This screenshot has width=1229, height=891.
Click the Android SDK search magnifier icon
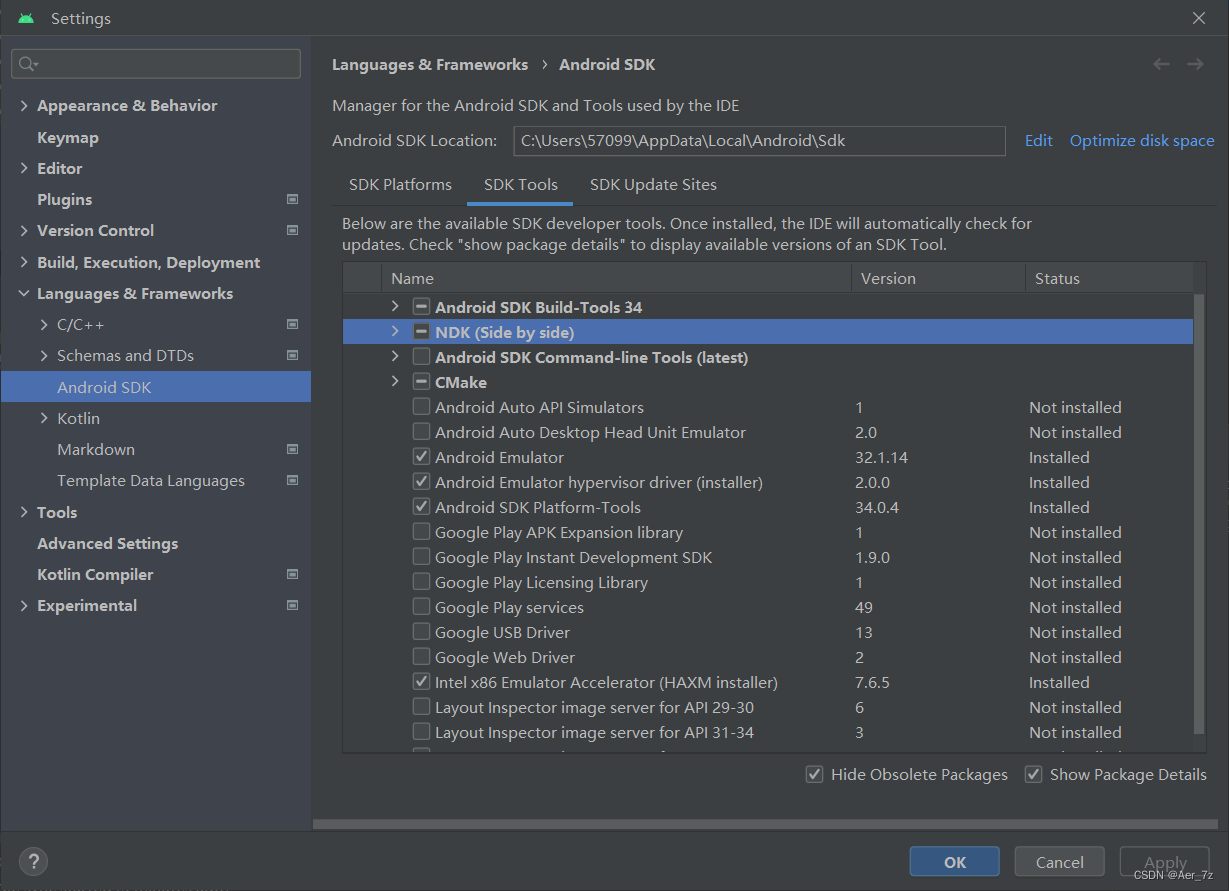[x=27, y=63]
